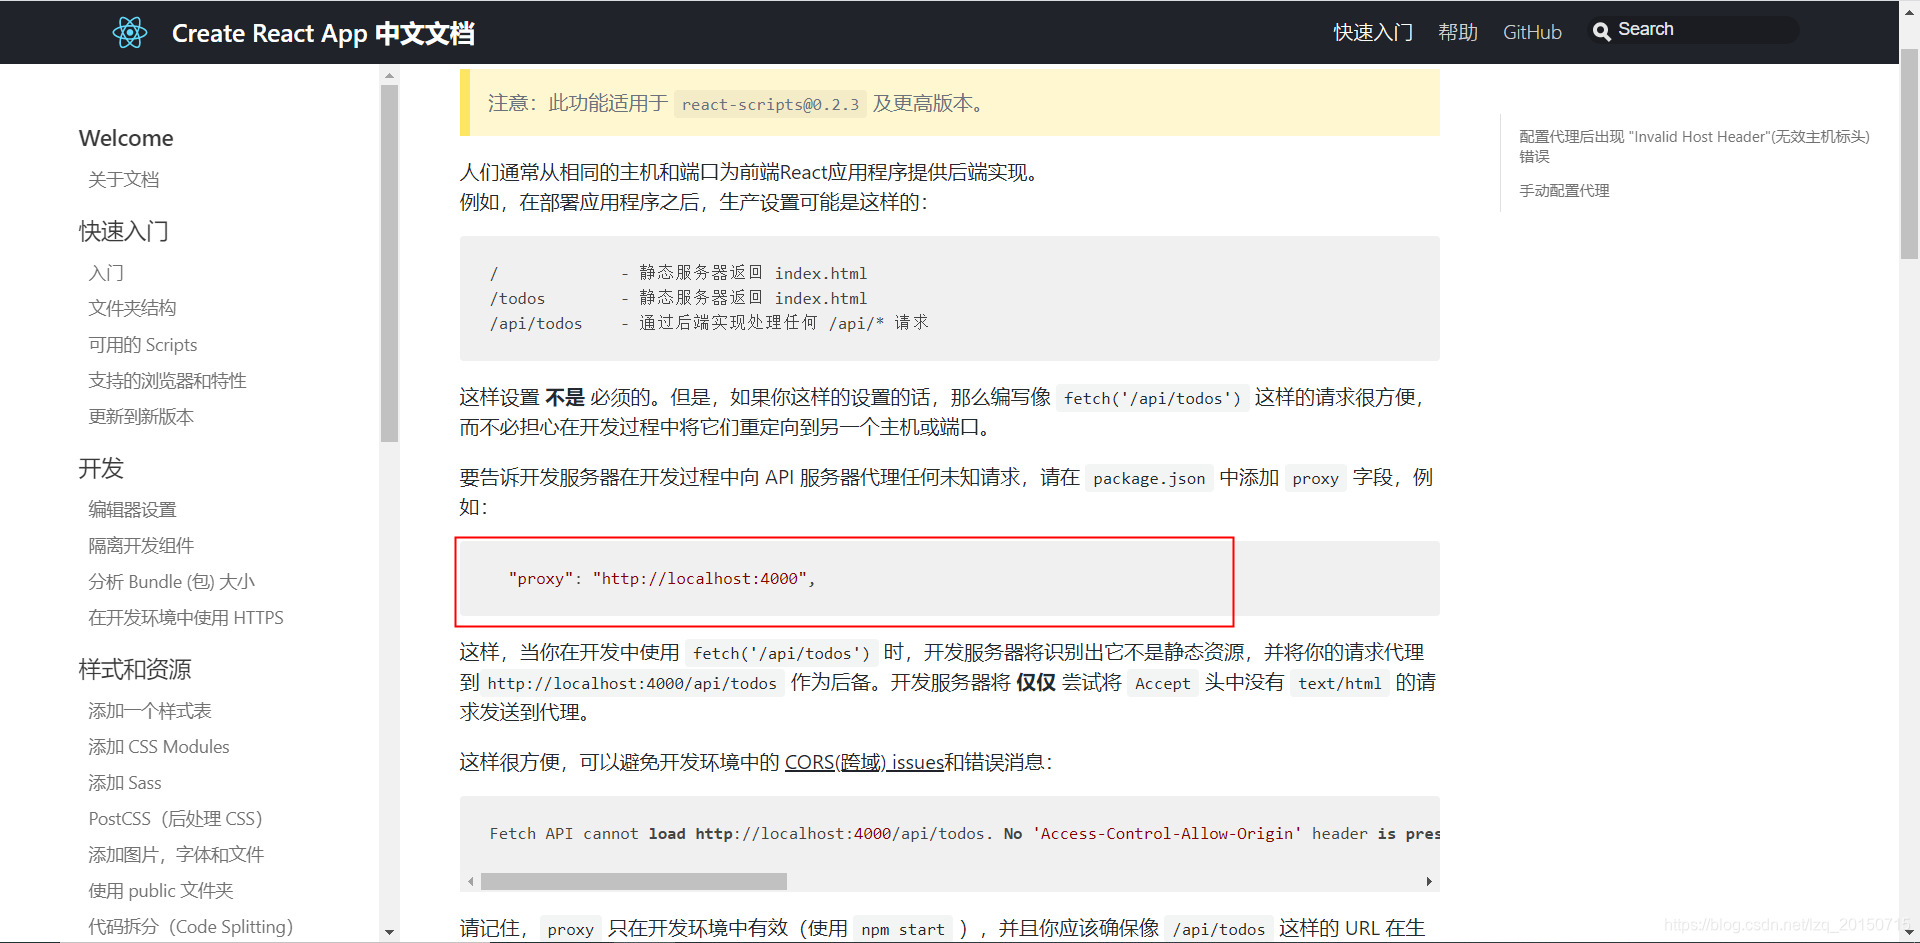Click react-scripts@0.2.3 inline code

tap(770, 104)
